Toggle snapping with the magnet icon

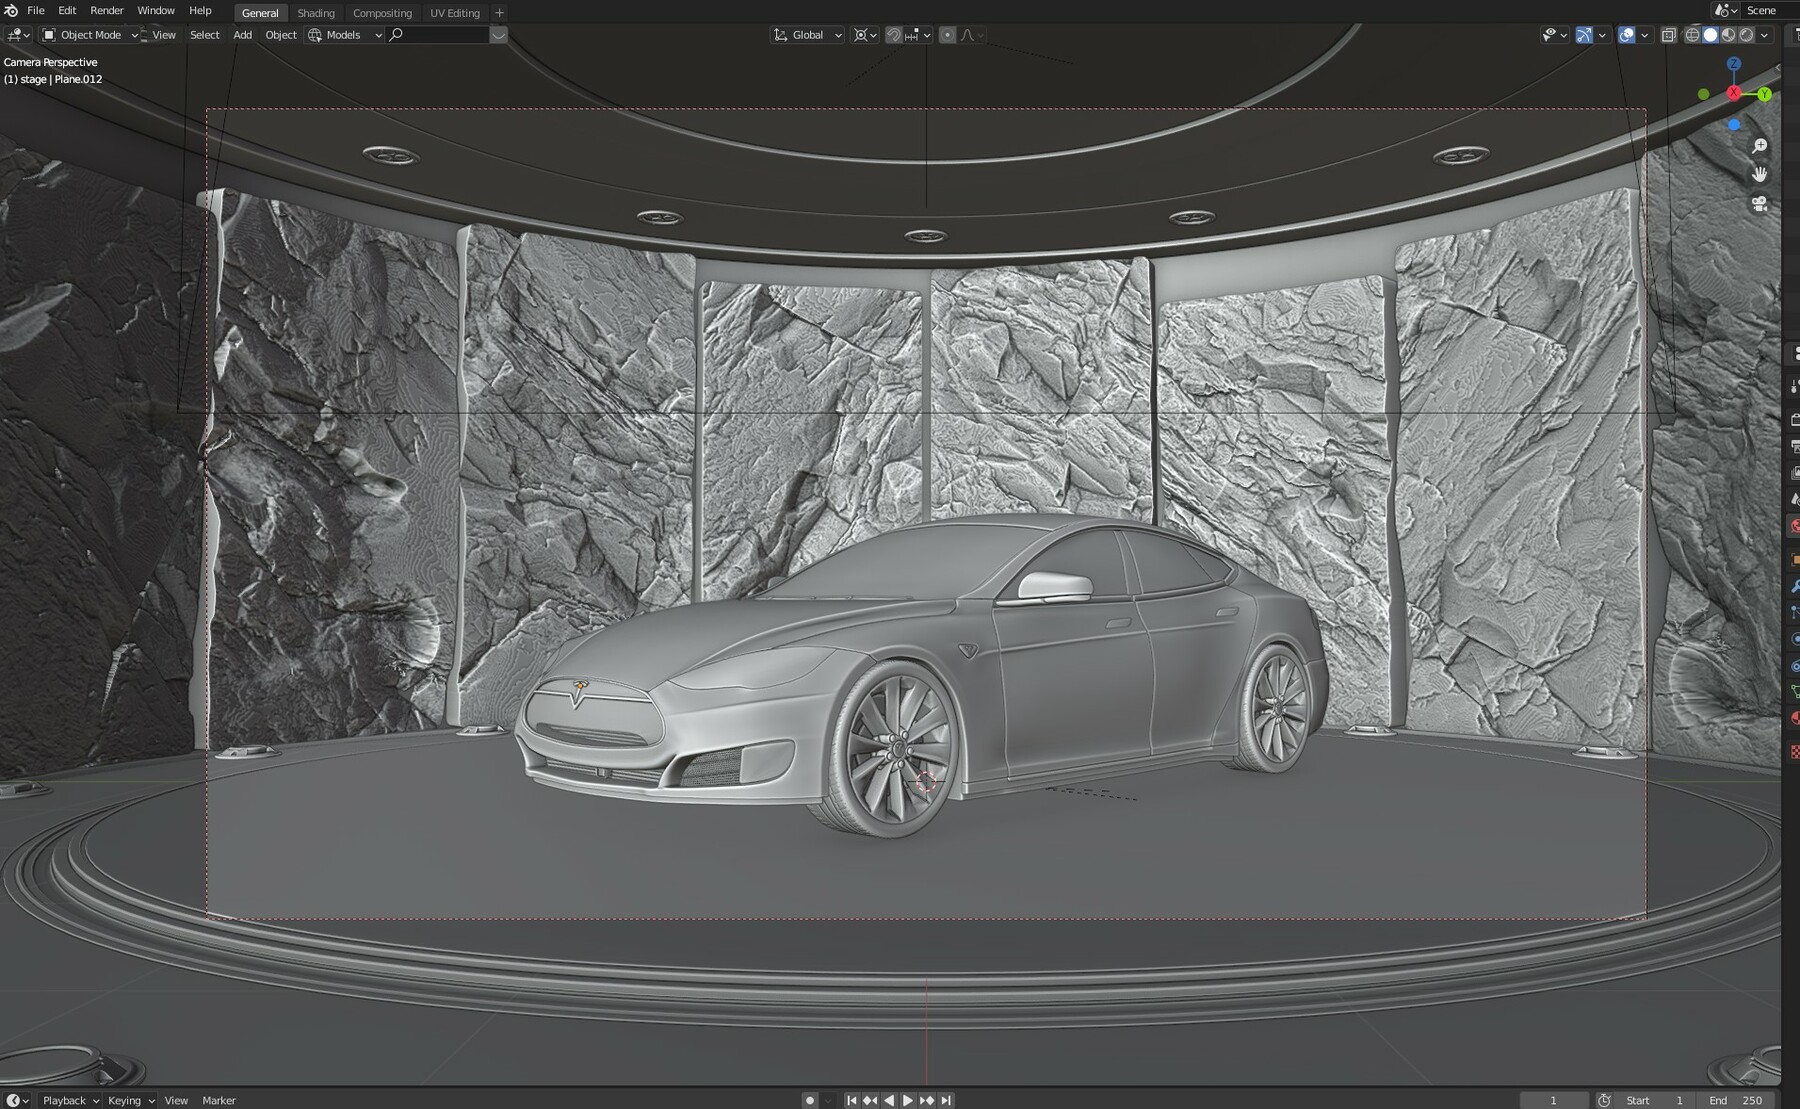(893, 35)
